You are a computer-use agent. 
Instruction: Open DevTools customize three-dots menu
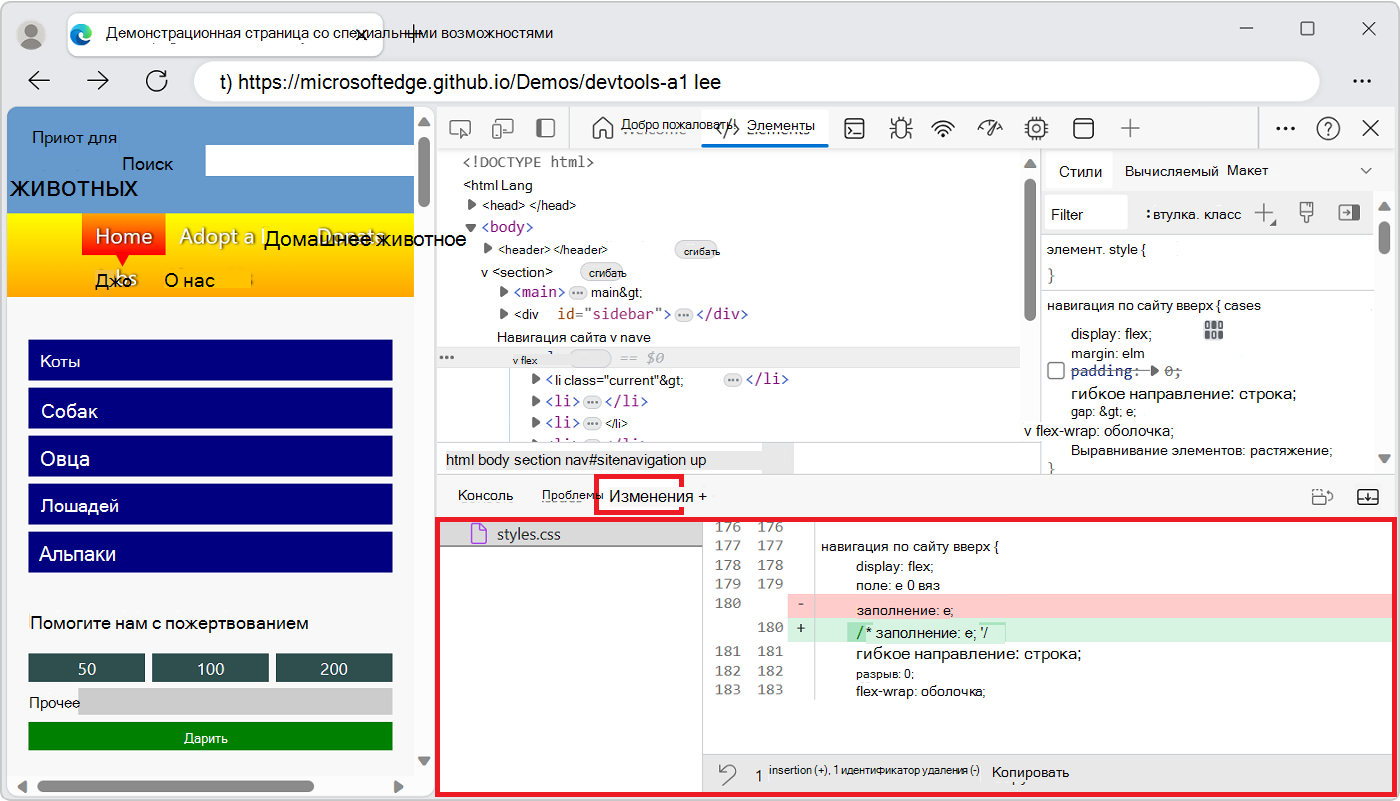click(x=1286, y=128)
